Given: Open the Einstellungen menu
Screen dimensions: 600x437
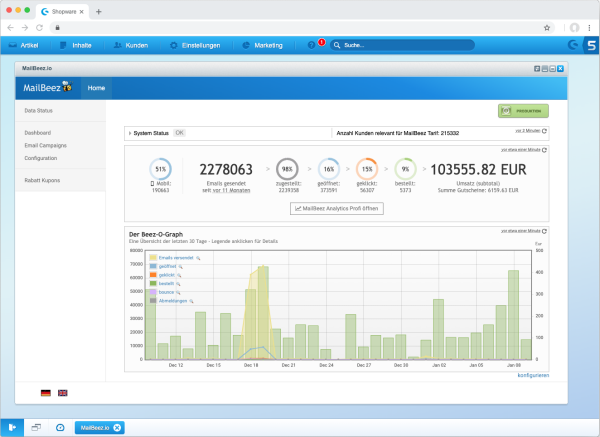Looking at the screenshot, I should coord(195,45).
